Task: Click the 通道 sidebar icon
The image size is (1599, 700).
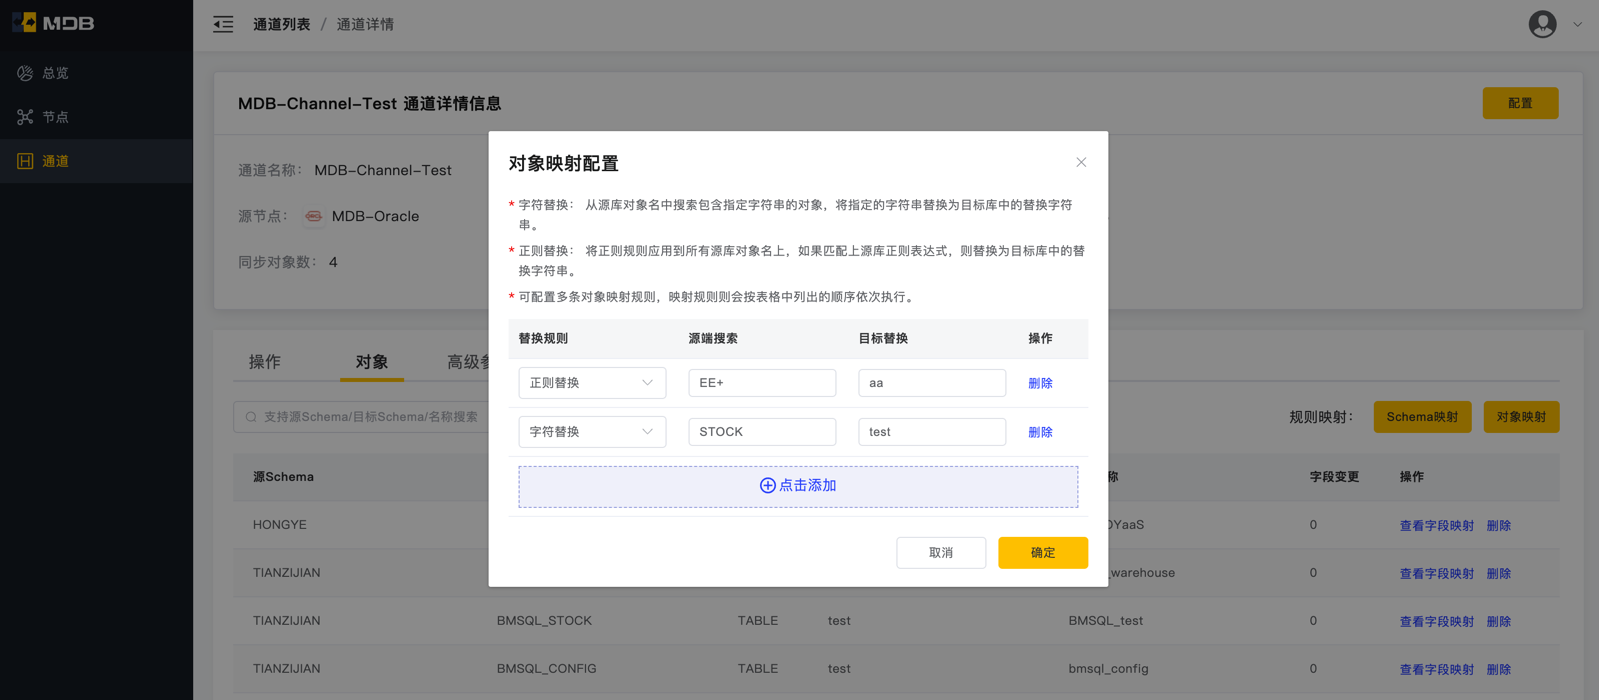Action: click(25, 161)
